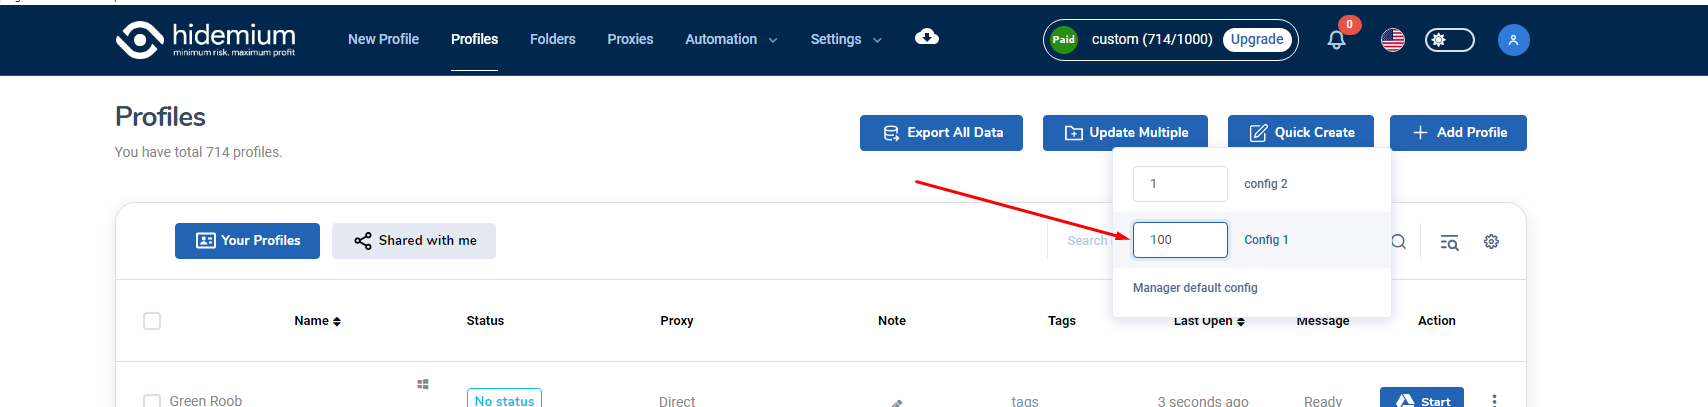The width and height of the screenshot is (1708, 407).
Task: Click the Export All Data button
Action: (941, 133)
